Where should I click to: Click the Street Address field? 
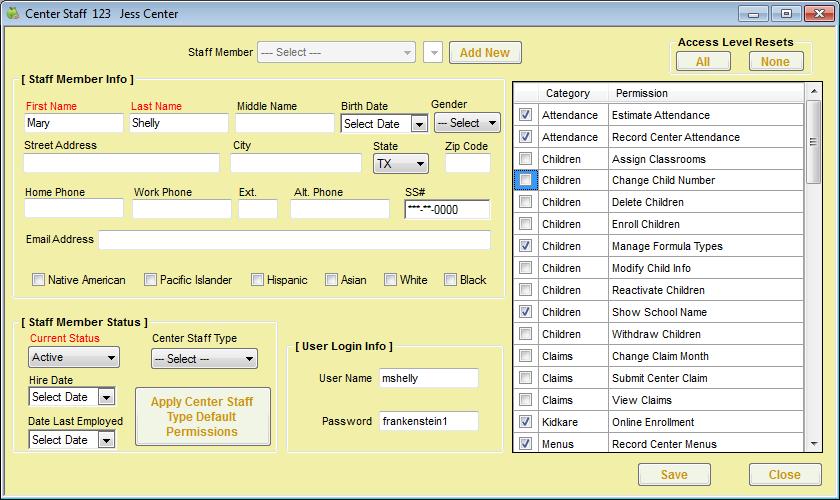pos(122,163)
